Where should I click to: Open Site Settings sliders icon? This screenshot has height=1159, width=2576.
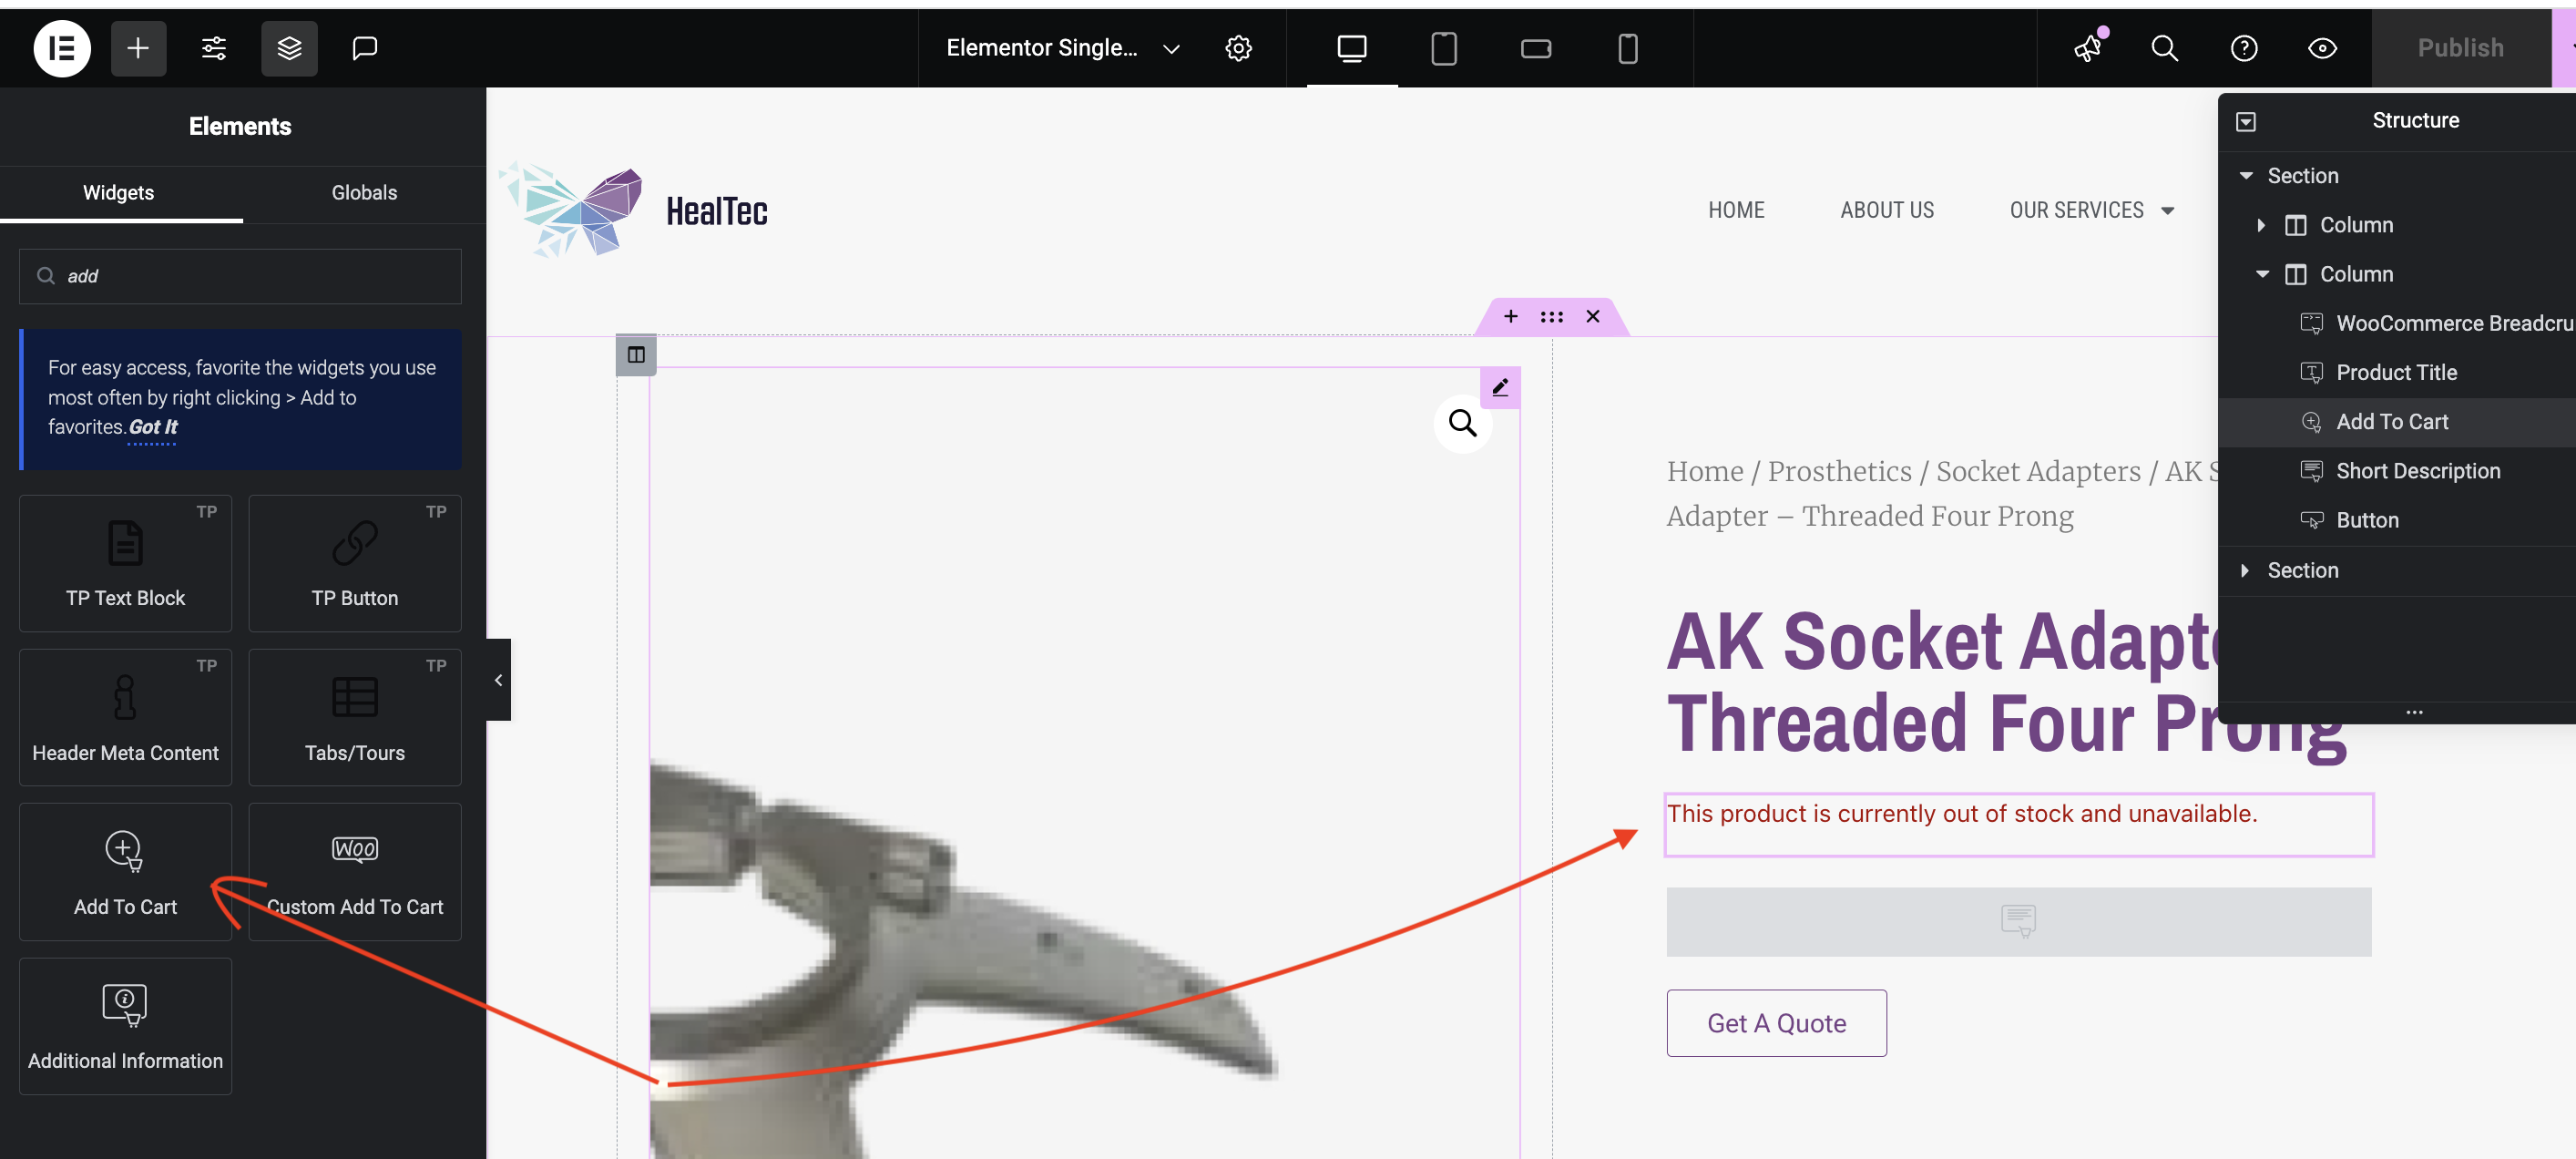point(214,48)
